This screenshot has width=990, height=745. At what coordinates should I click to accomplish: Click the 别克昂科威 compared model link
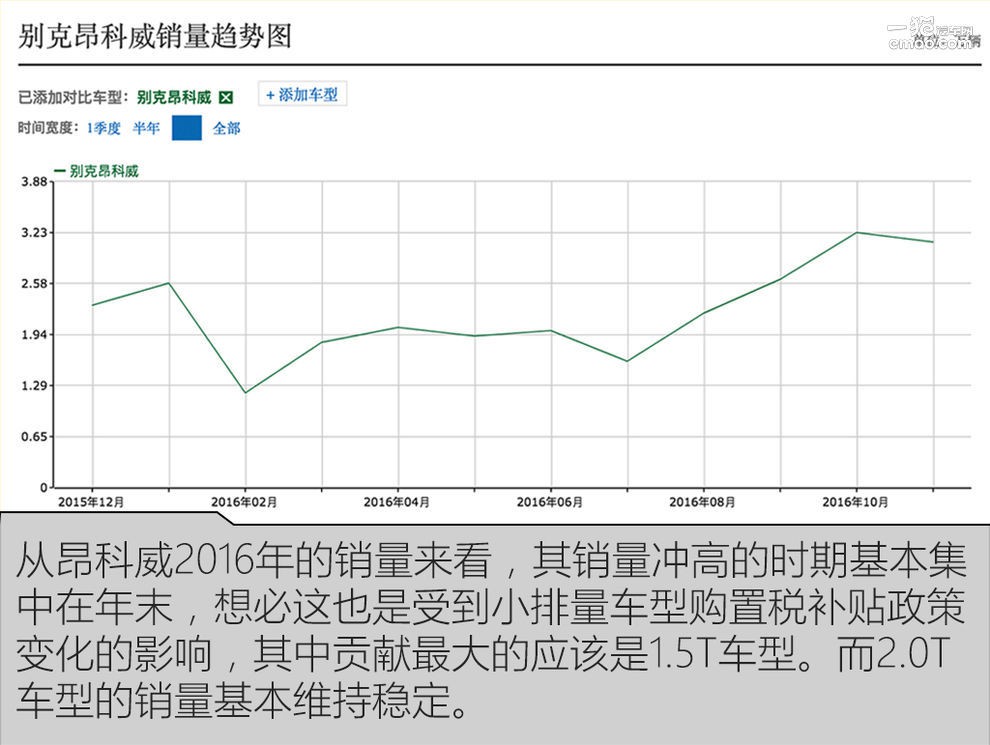point(174,97)
